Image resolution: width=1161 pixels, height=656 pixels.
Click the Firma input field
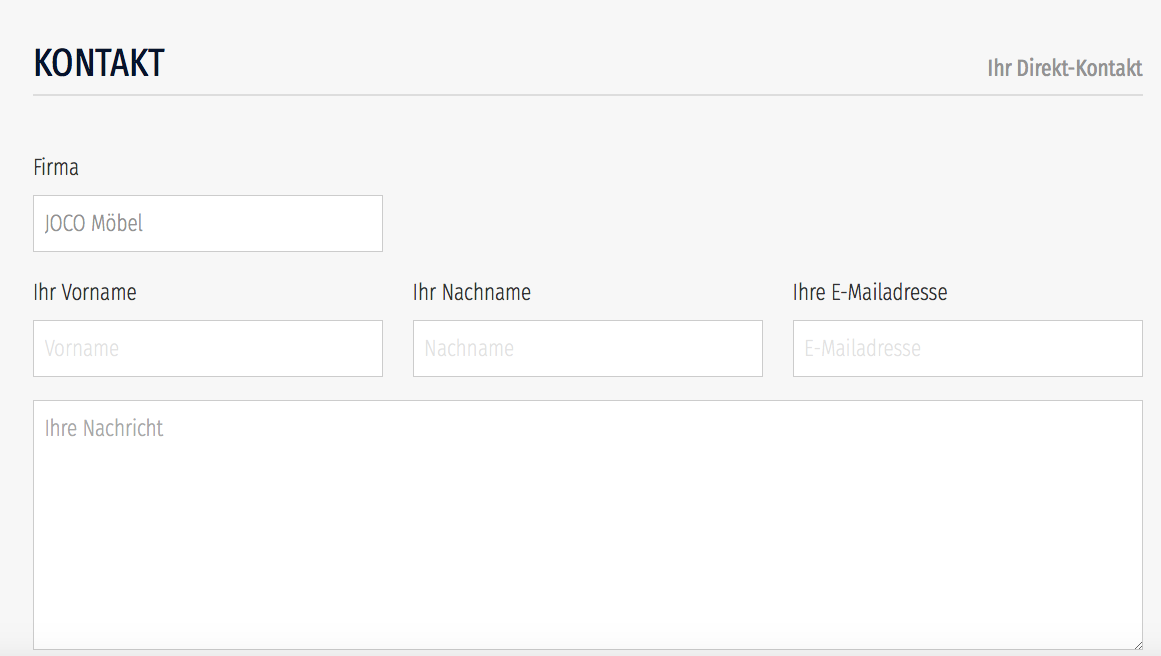pos(207,223)
